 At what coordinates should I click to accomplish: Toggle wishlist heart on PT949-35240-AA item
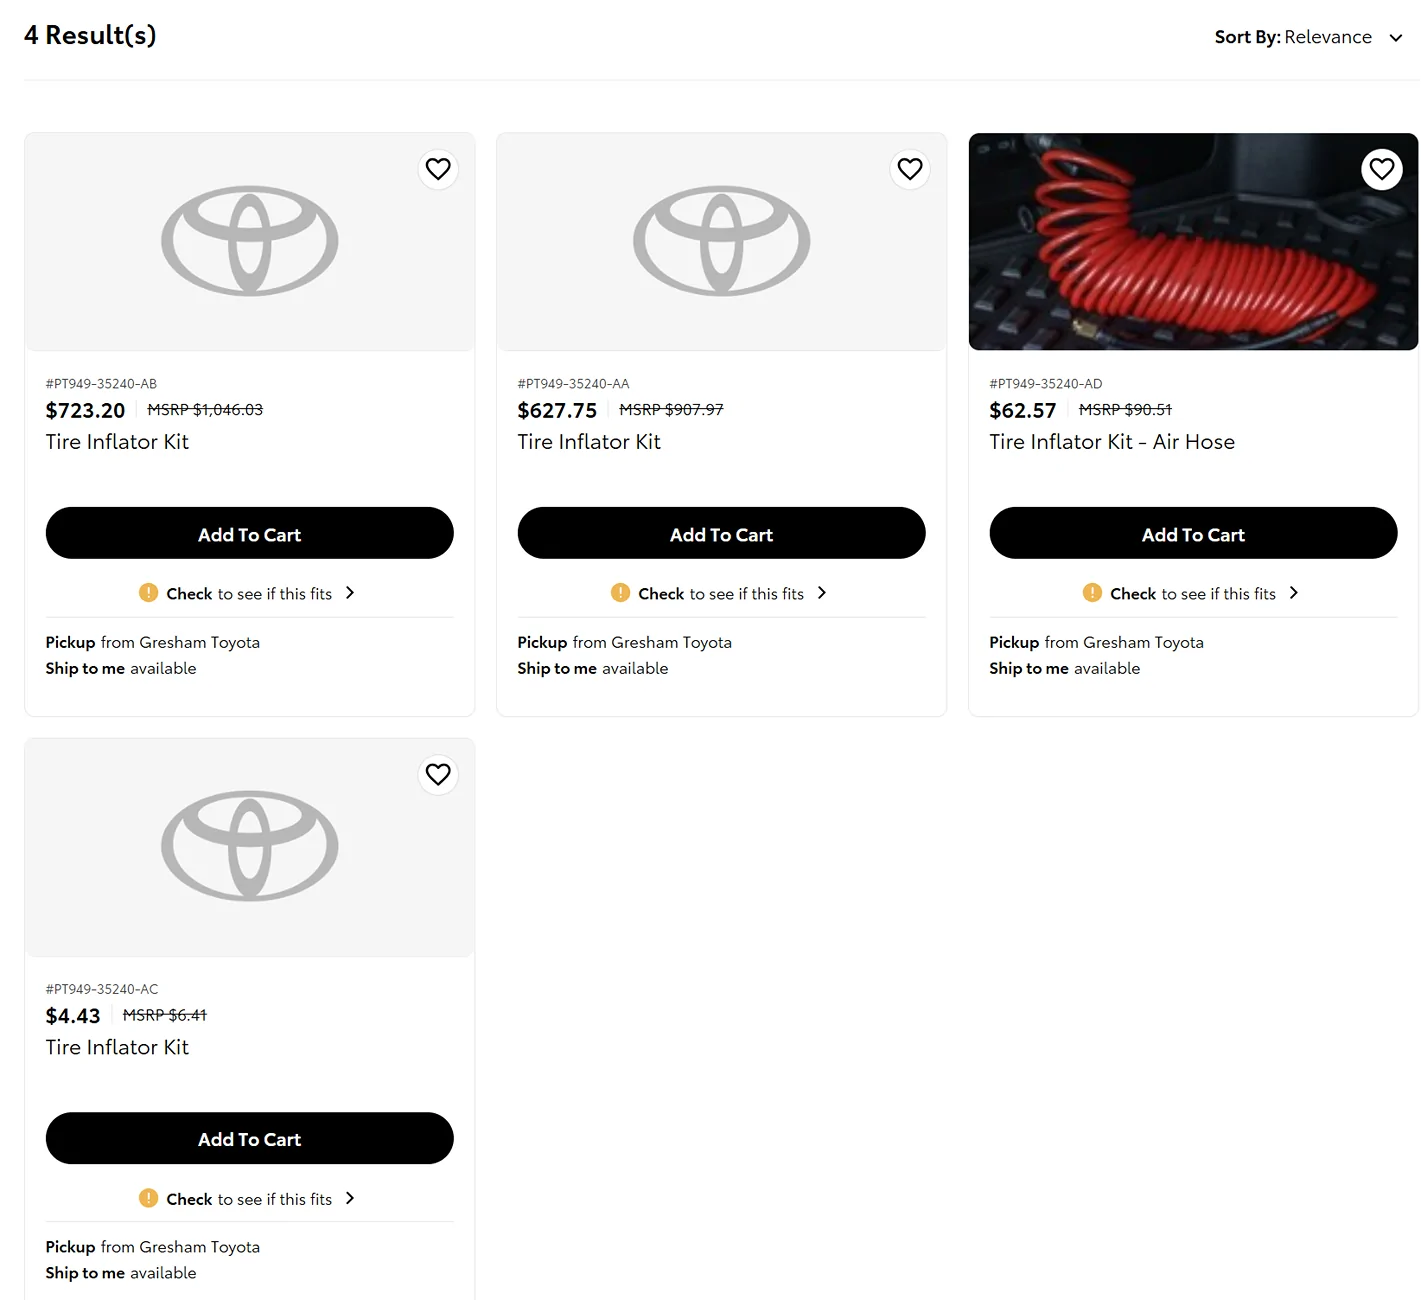point(910,169)
